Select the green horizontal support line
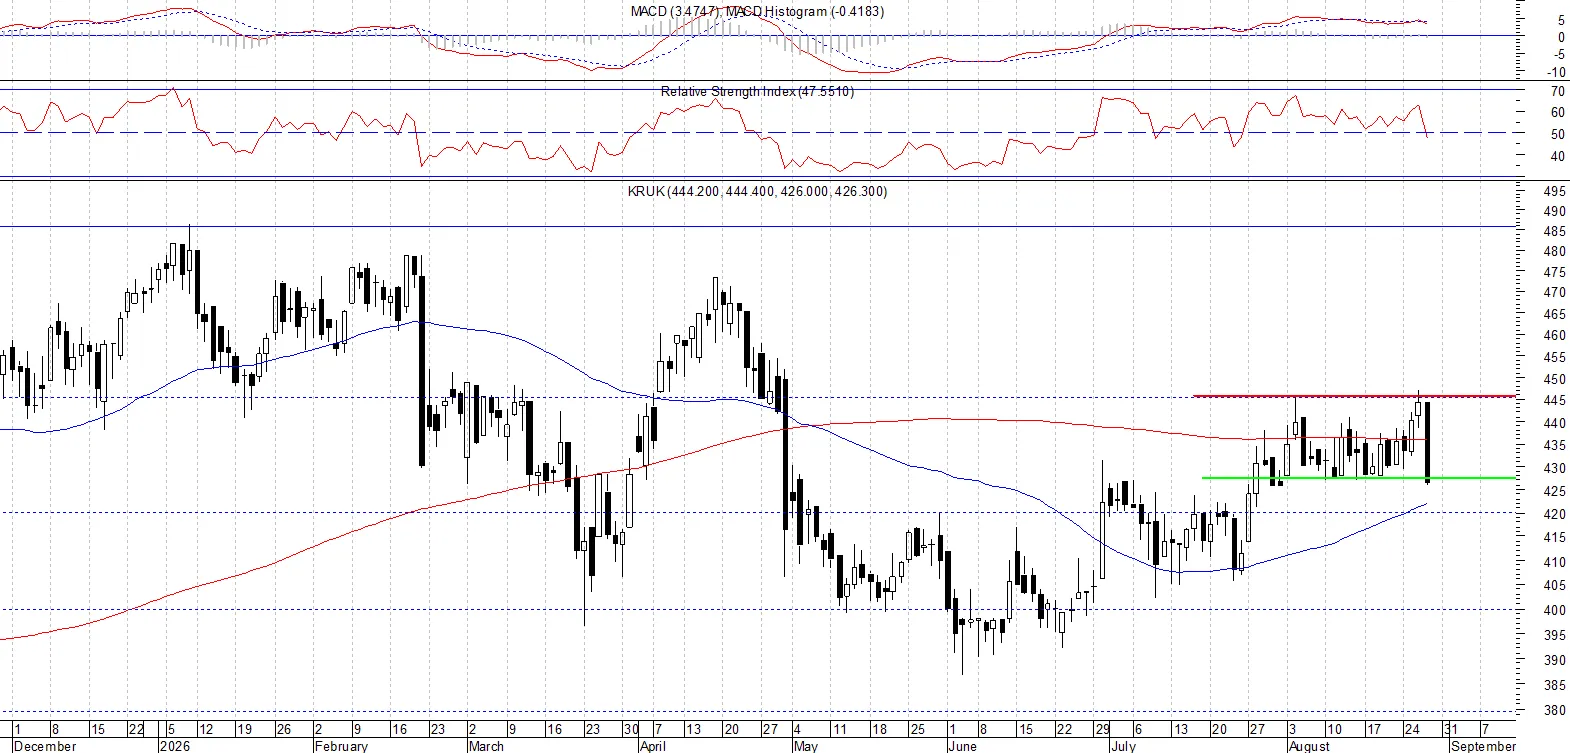Image resolution: width=1570 pixels, height=753 pixels. point(1358,478)
